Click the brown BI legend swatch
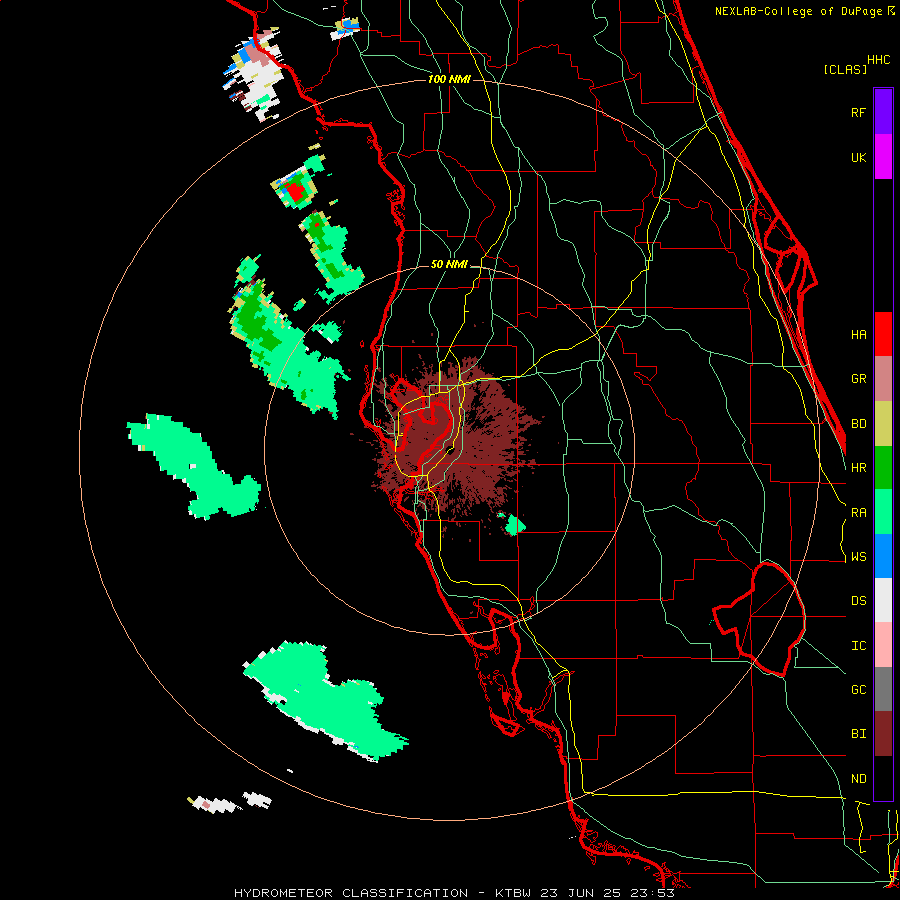Viewport: 900px width, 900px height. point(883,734)
